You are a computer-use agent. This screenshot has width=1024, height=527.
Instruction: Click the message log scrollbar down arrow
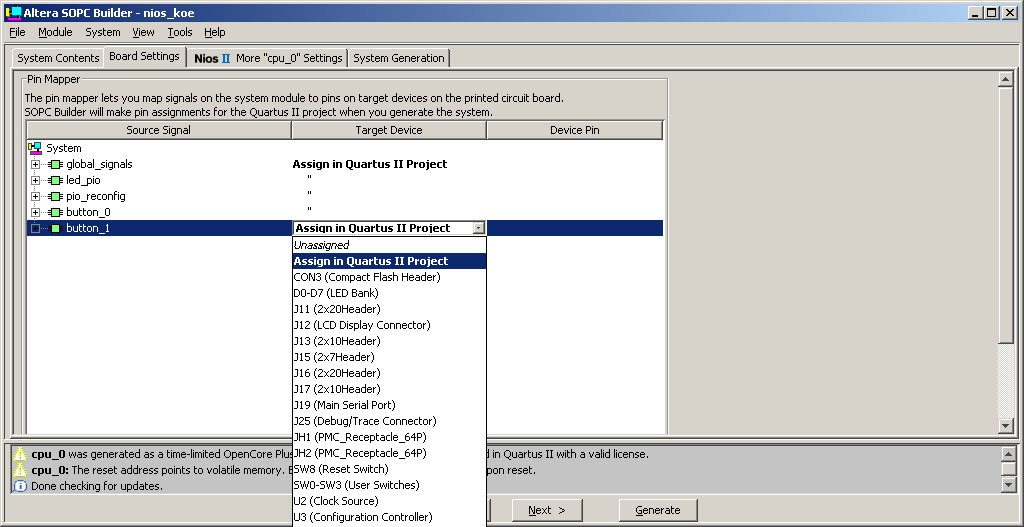tap(1008, 485)
